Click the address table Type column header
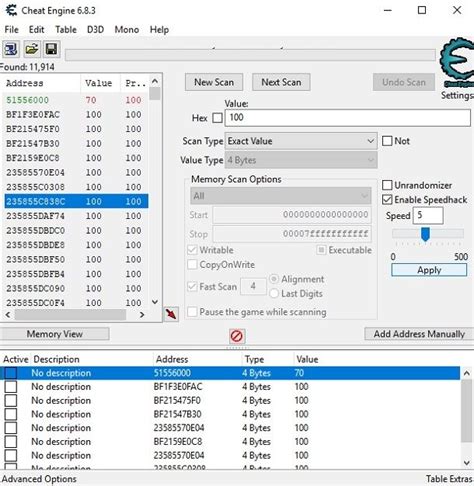 click(x=267, y=359)
